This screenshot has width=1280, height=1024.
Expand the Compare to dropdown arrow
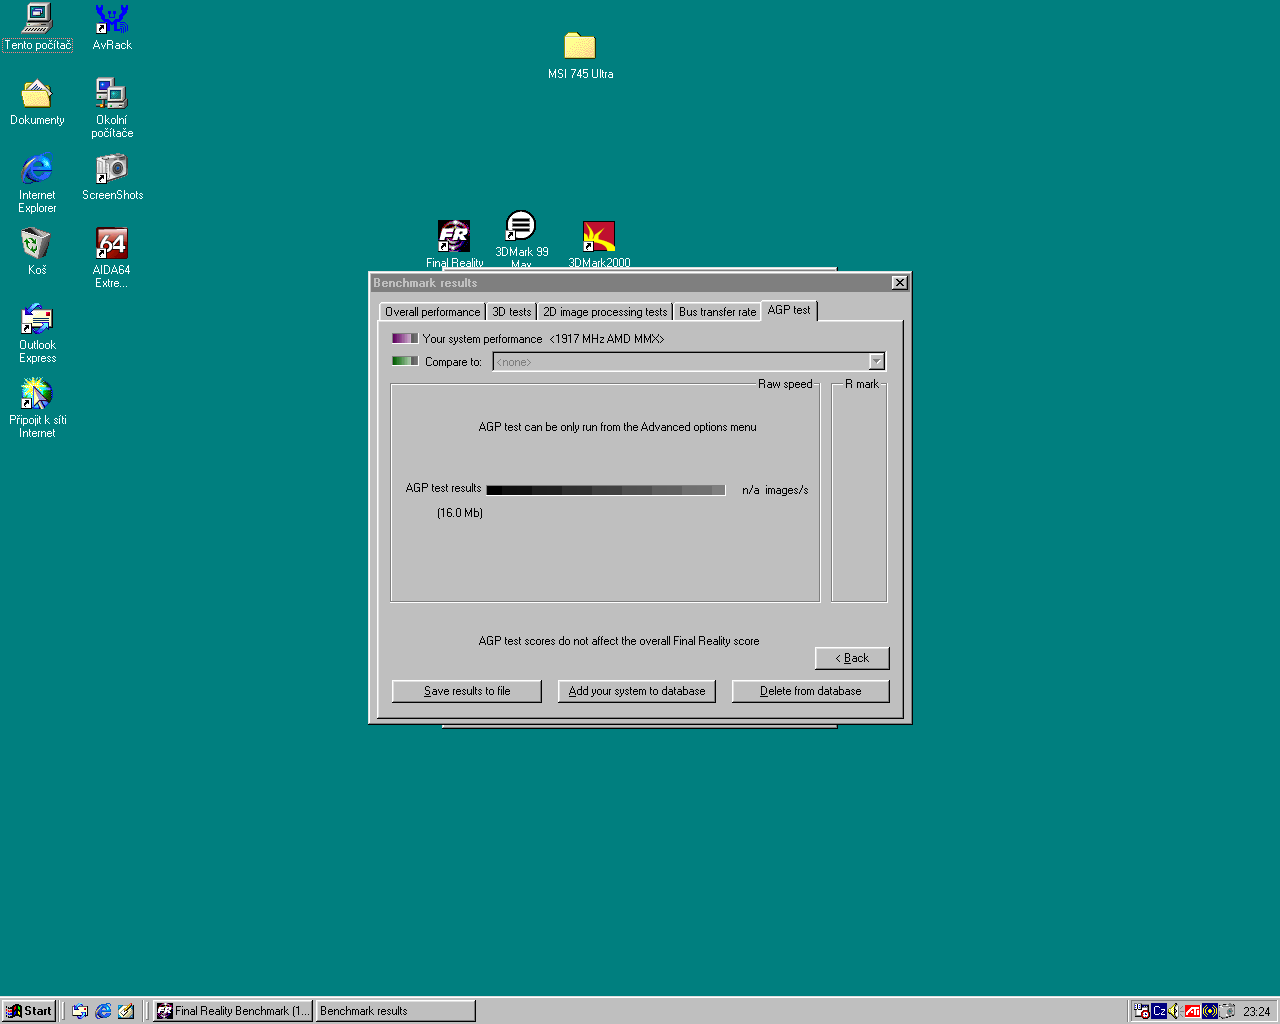876,362
